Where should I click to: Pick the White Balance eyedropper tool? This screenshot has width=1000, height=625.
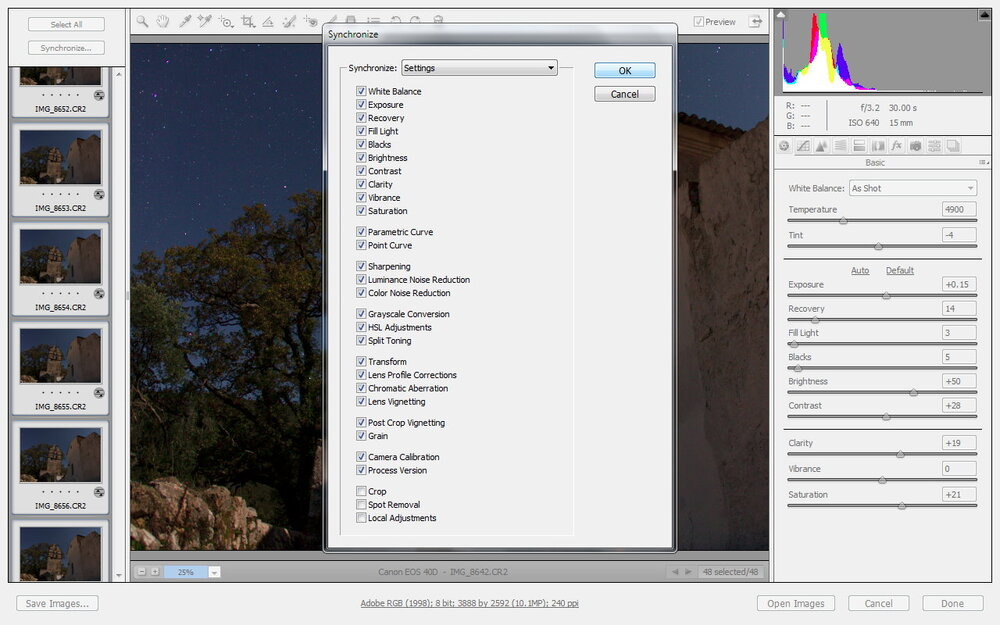click(185, 21)
